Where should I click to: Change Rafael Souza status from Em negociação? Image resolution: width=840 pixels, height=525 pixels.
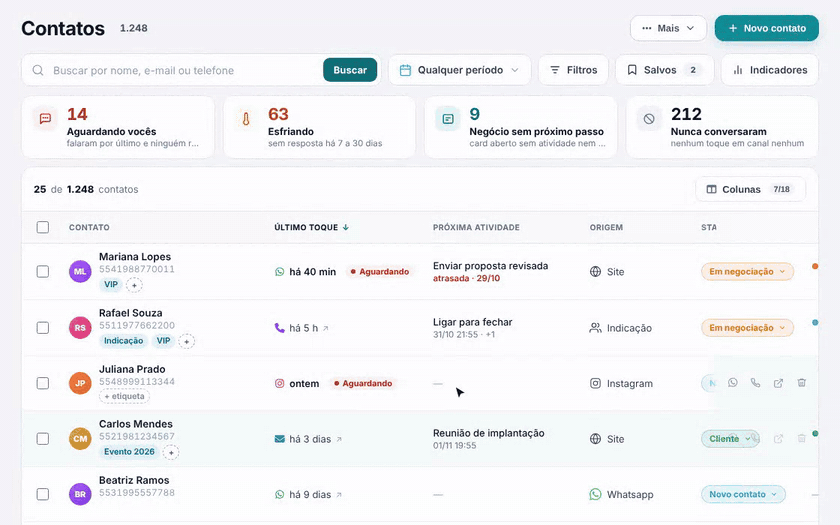[747, 328]
